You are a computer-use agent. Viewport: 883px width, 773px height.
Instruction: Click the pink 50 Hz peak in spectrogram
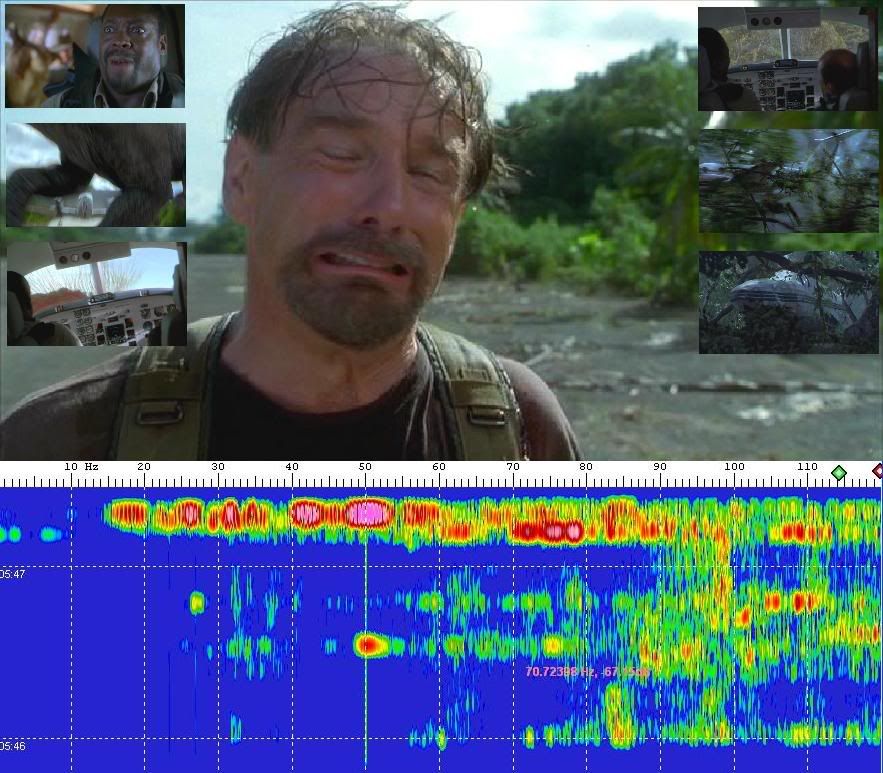pyautogui.click(x=367, y=514)
